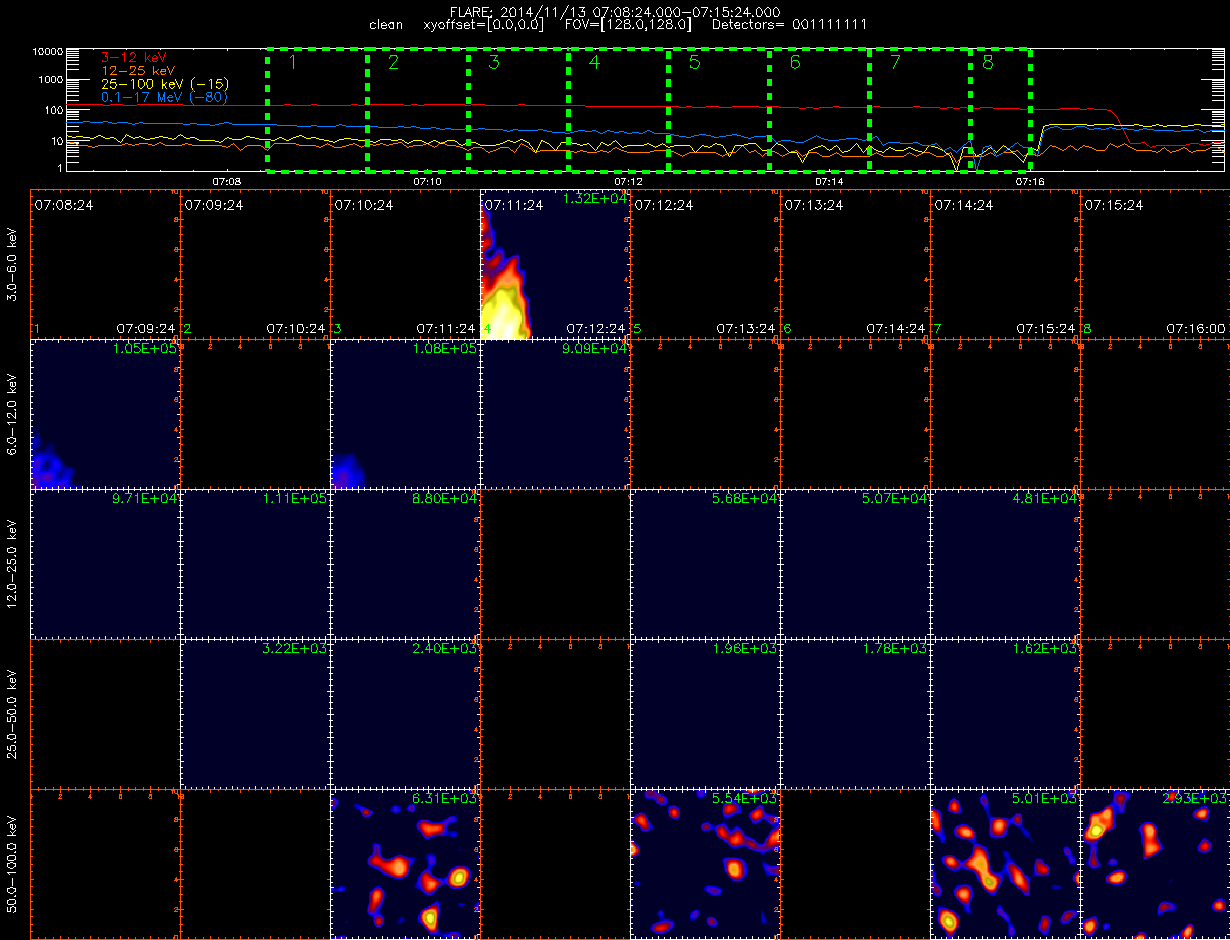
Task: Open the image panel with peak 2.40E+03
Action: pyautogui.click(x=406, y=715)
